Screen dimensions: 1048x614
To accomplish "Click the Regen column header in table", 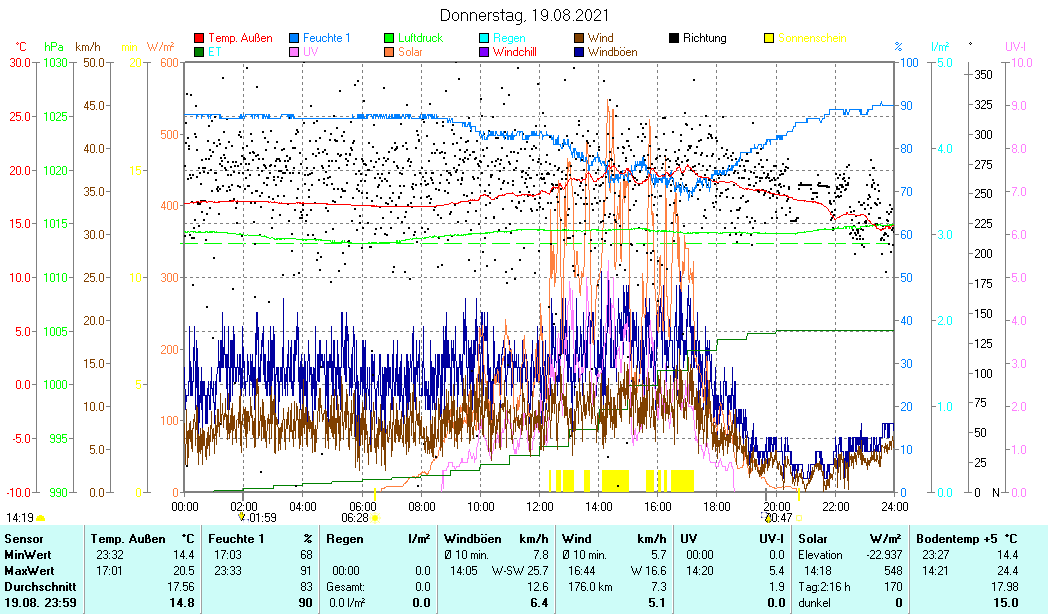I will (x=345, y=539).
